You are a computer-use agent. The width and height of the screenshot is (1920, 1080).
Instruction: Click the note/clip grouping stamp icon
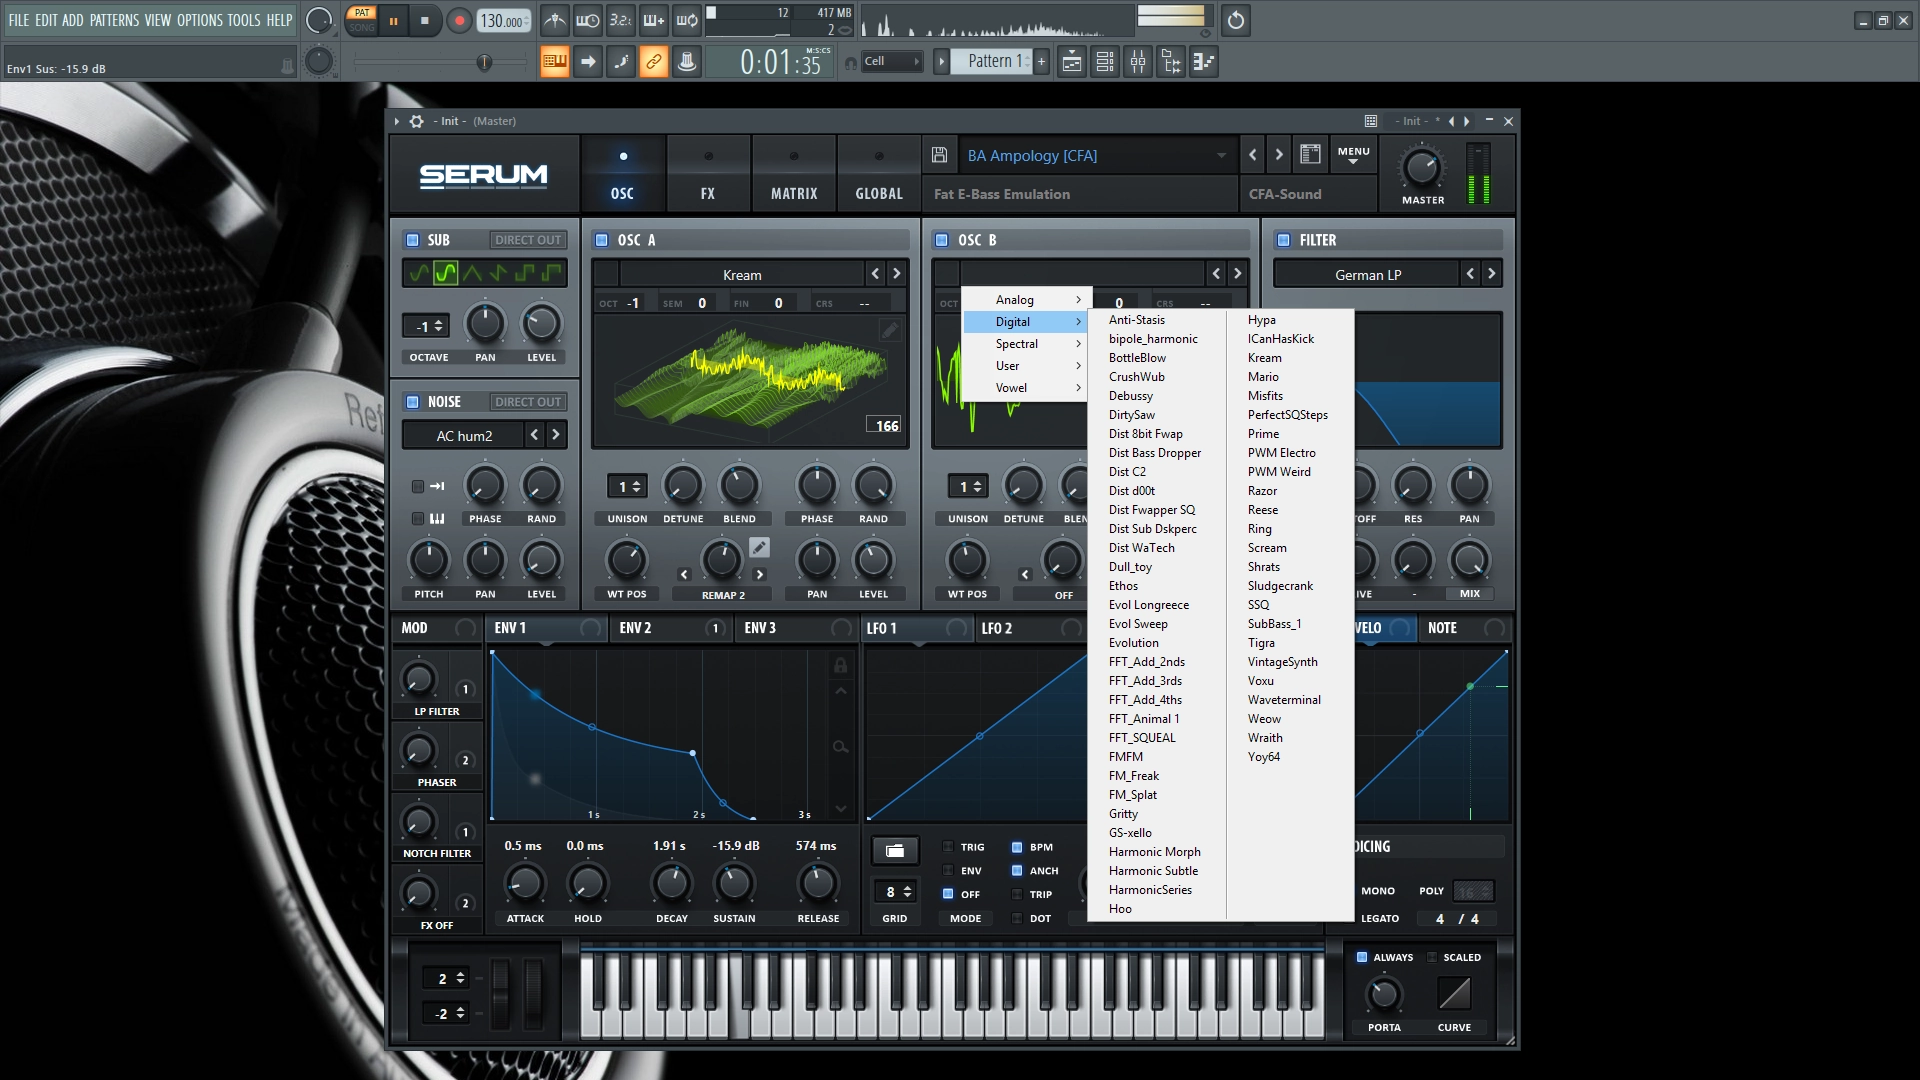687,62
